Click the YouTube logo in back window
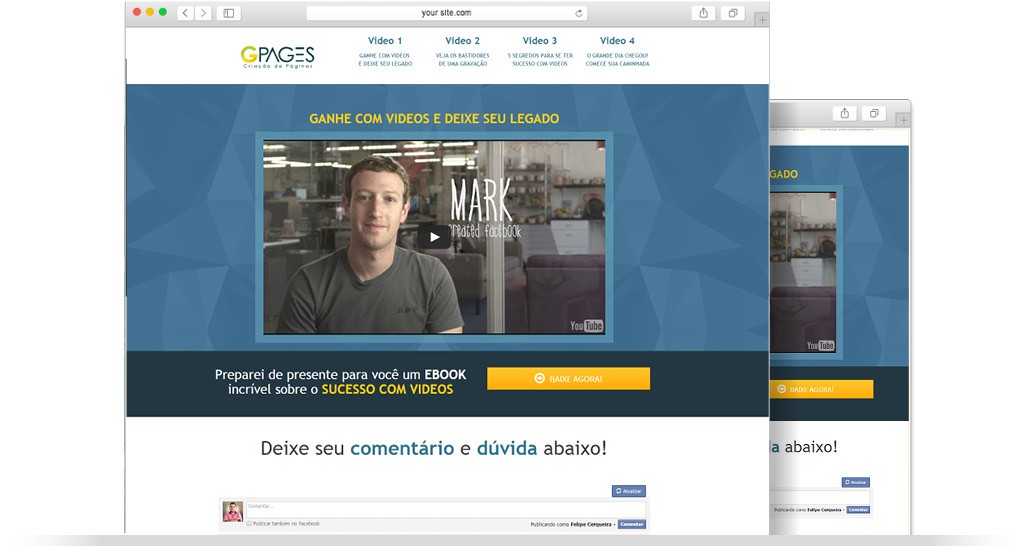Screen dimensions: 1028x547 [820, 345]
